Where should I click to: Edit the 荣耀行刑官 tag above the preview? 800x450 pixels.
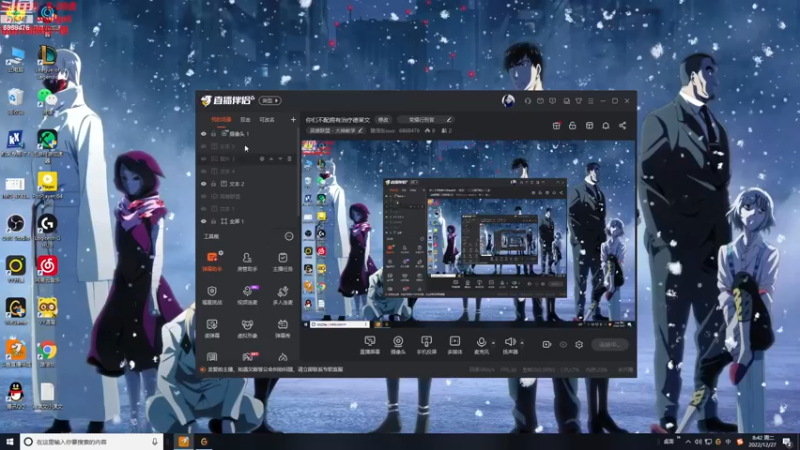(425, 120)
